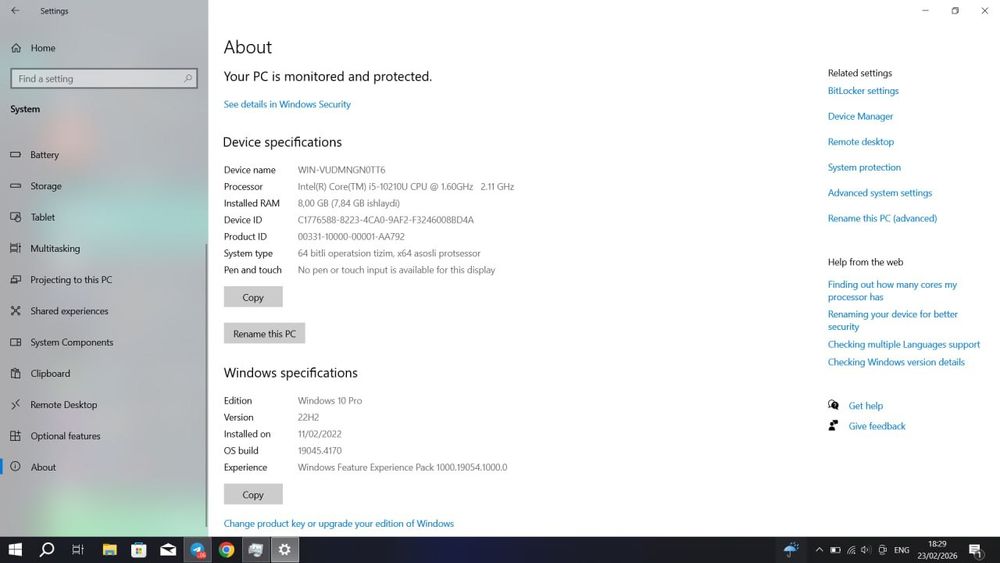This screenshot has height=563, width=1000.
Task: Open File Explorer from the taskbar
Action: pyautogui.click(x=110, y=550)
